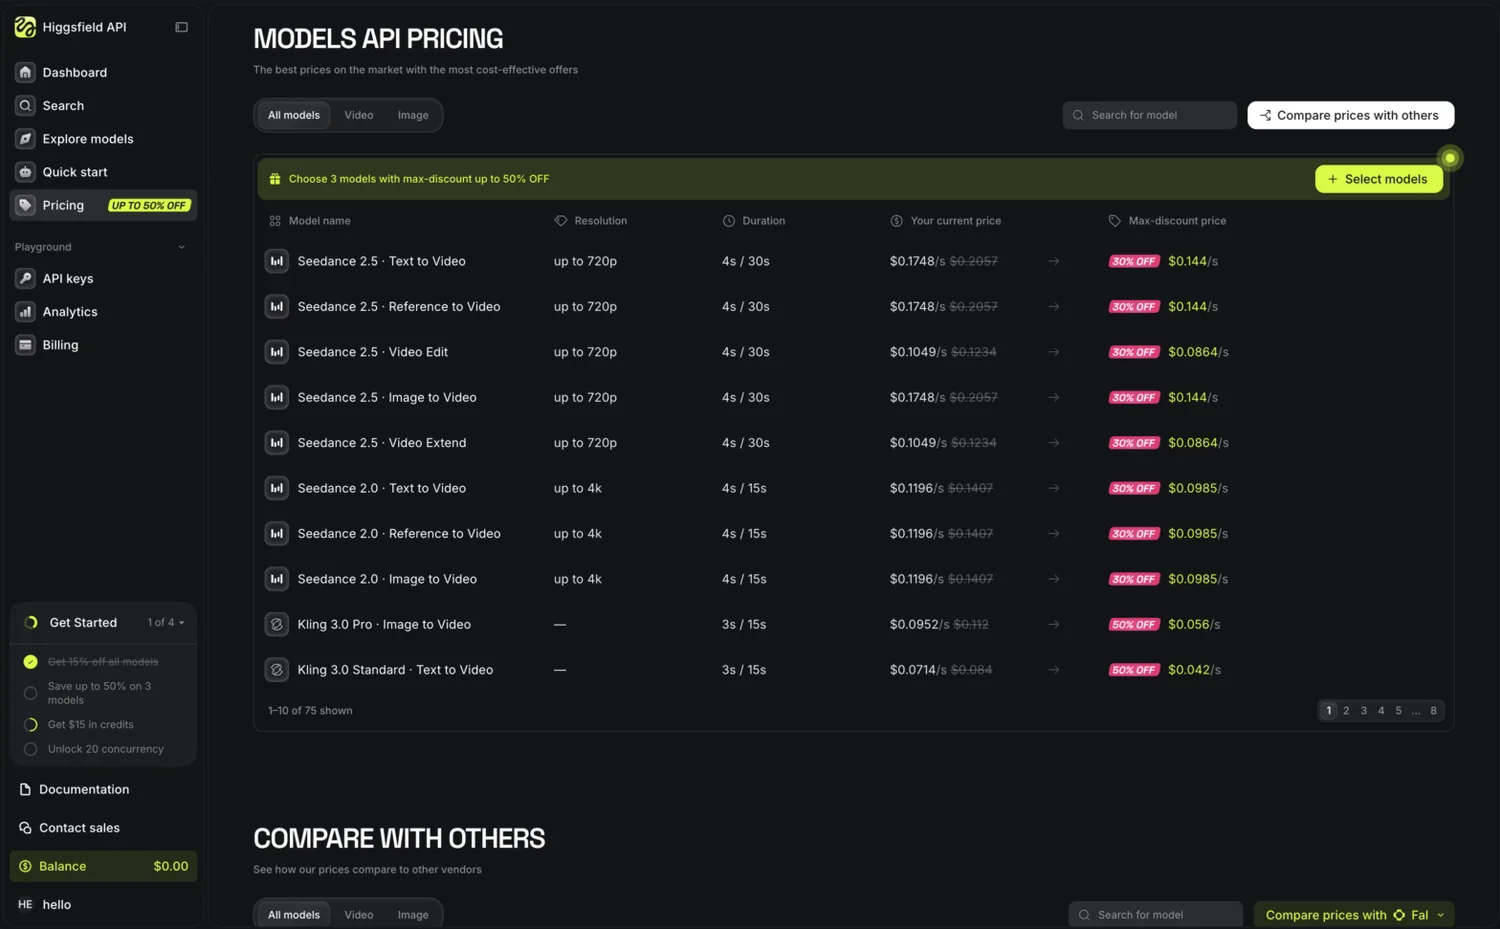Screen dimensions: 1500x929
Task: Click the Balance coin icon
Action: 25,866
